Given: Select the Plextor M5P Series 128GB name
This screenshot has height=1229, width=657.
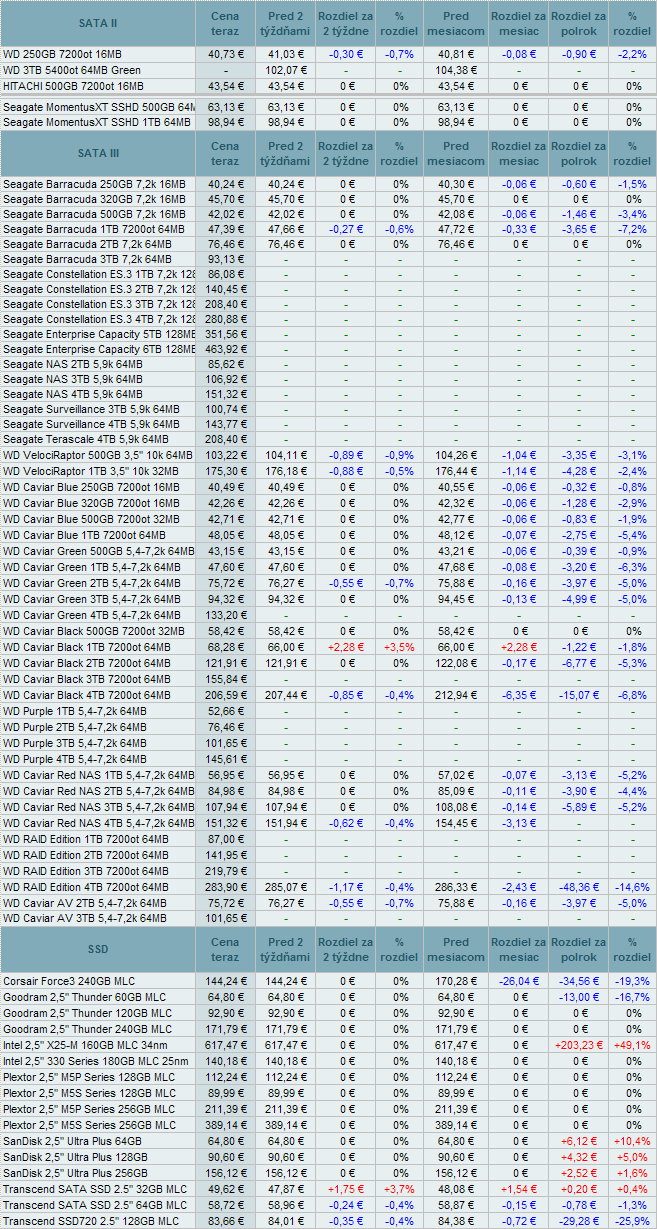Looking at the screenshot, I should 89,1077.
